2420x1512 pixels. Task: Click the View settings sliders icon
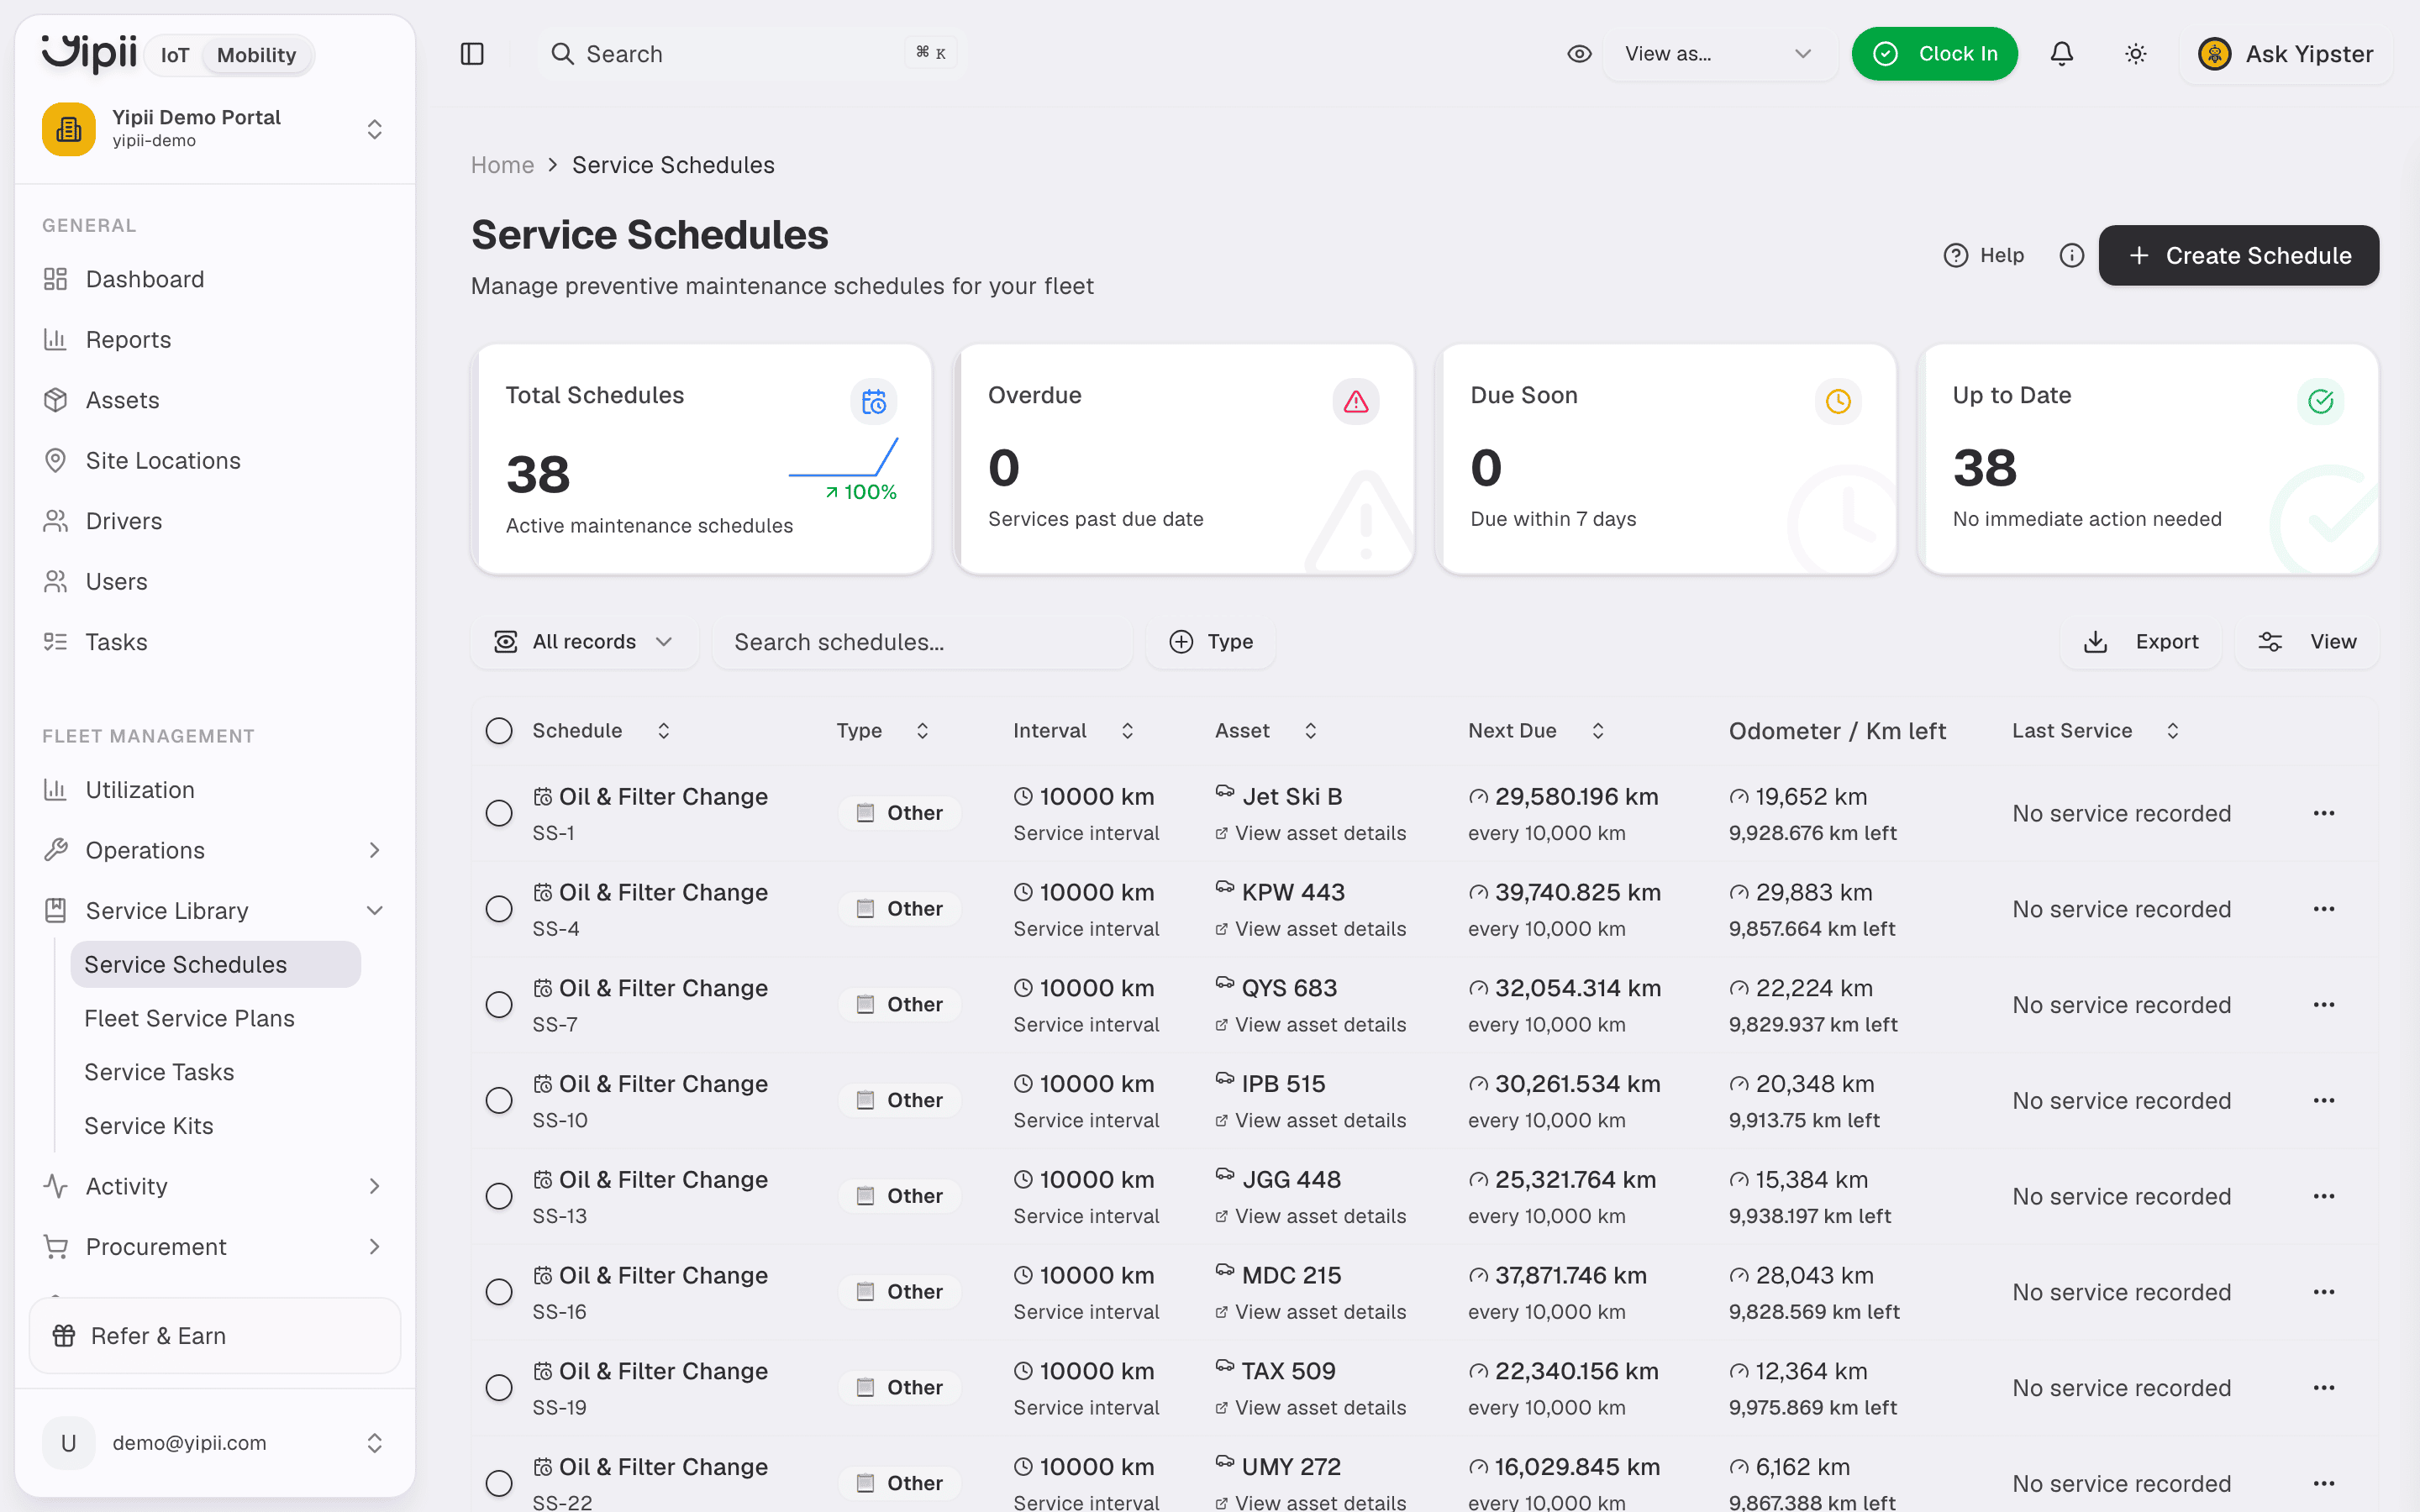tap(2270, 642)
